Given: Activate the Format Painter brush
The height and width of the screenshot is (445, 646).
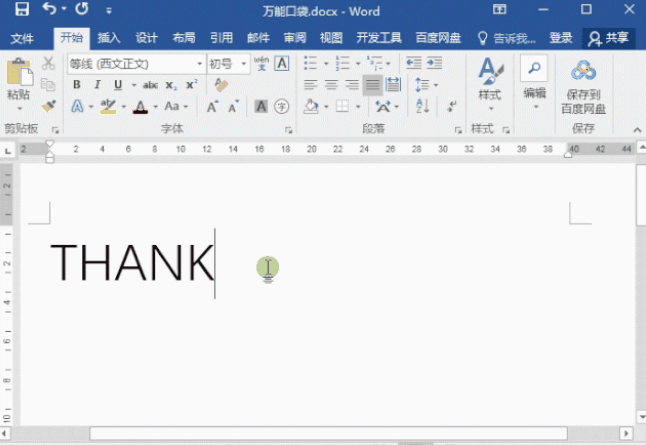Looking at the screenshot, I should pos(49,106).
